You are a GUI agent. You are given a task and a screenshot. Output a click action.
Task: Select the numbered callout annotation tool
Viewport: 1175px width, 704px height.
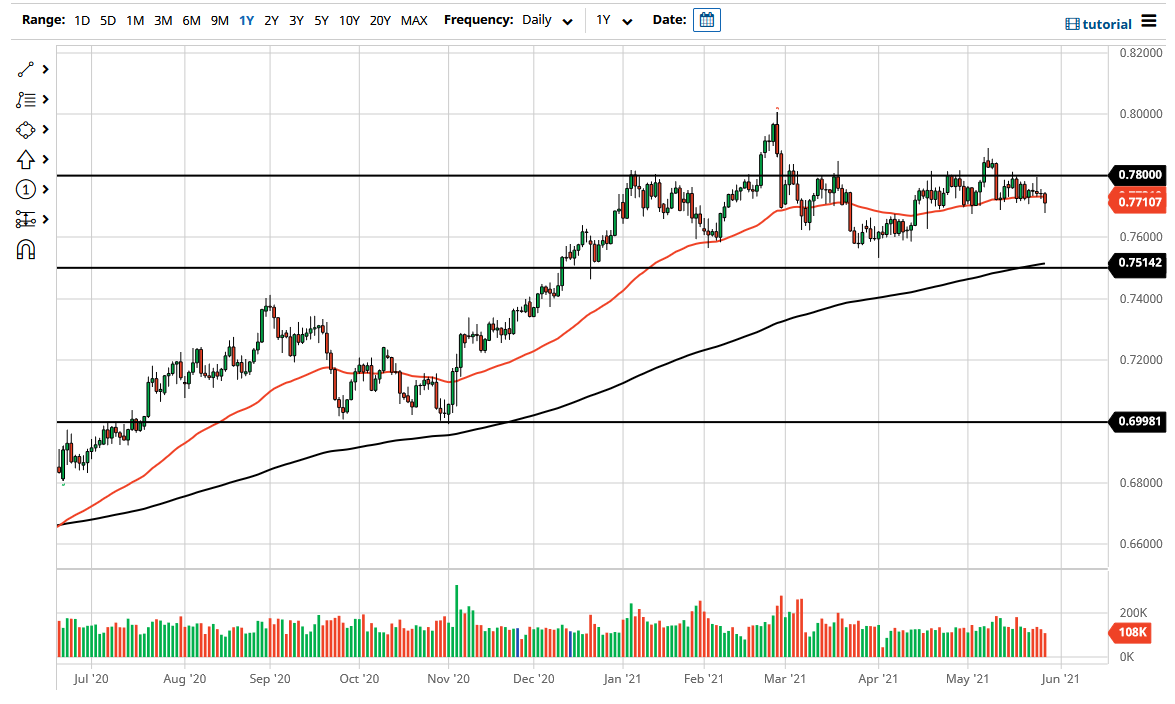pos(27,189)
